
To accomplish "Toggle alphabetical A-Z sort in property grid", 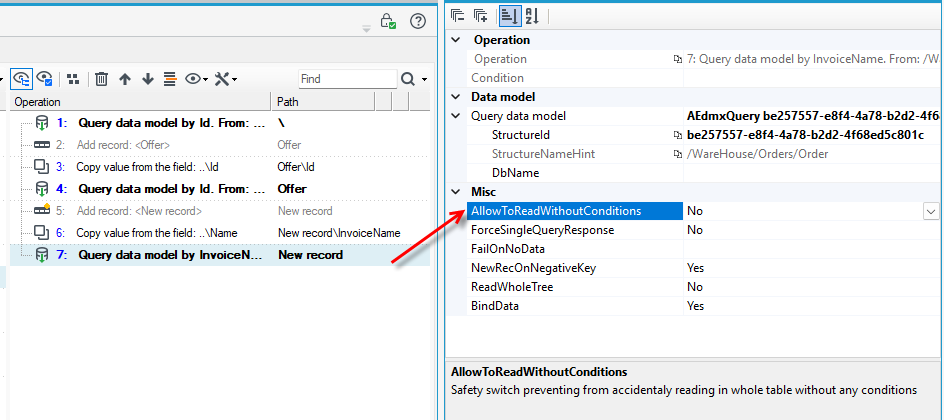I will pos(532,16).
